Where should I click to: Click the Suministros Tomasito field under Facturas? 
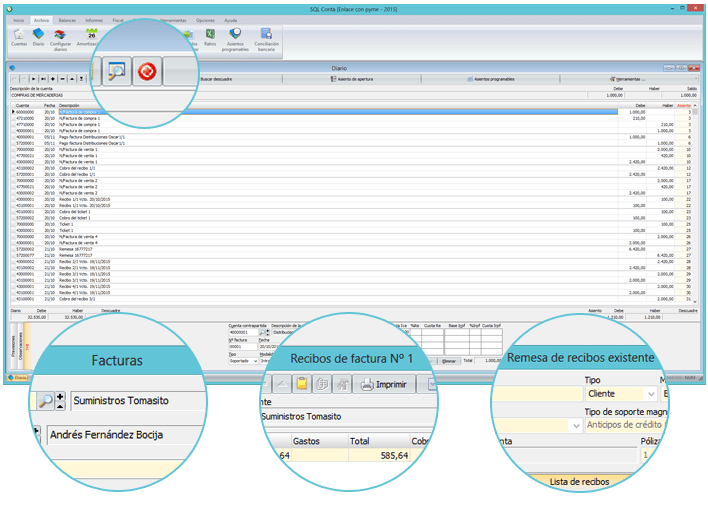click(x=150, y=401)
